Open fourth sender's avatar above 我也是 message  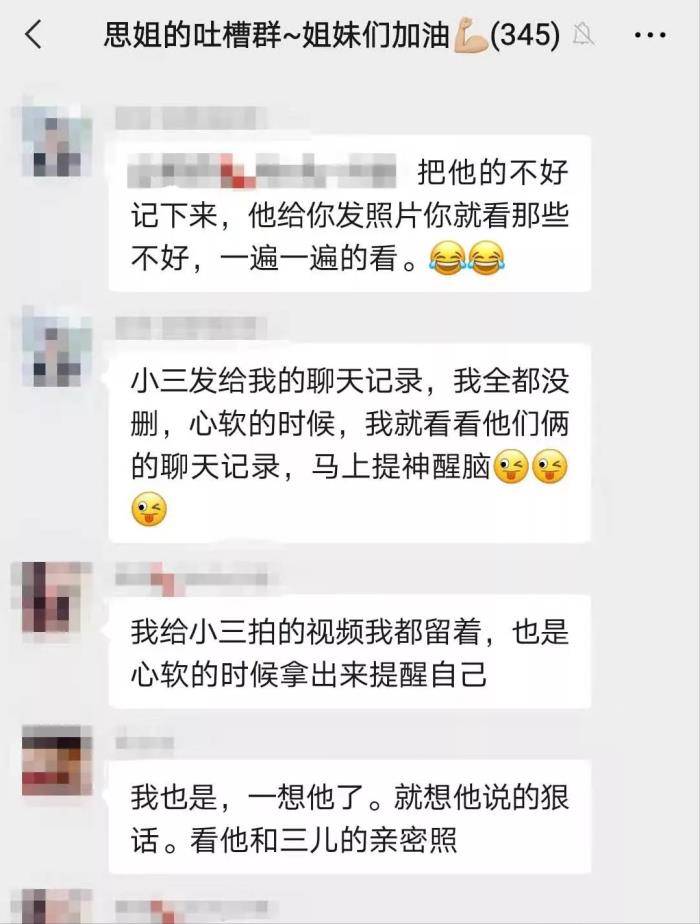[57, 761]
